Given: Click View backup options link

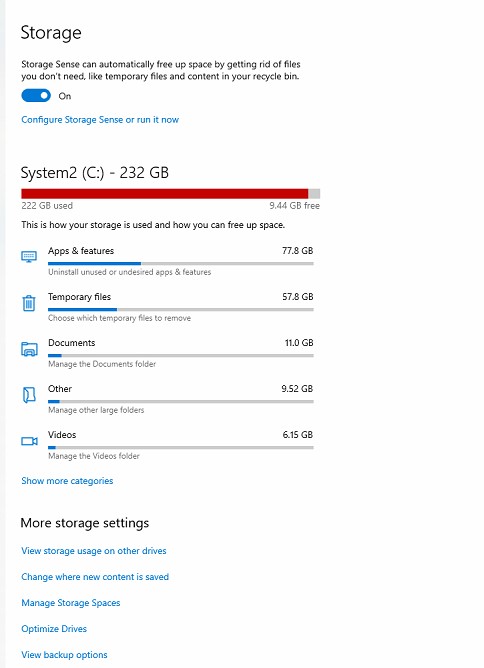Looking at the screenshot, I should point(64,655).
